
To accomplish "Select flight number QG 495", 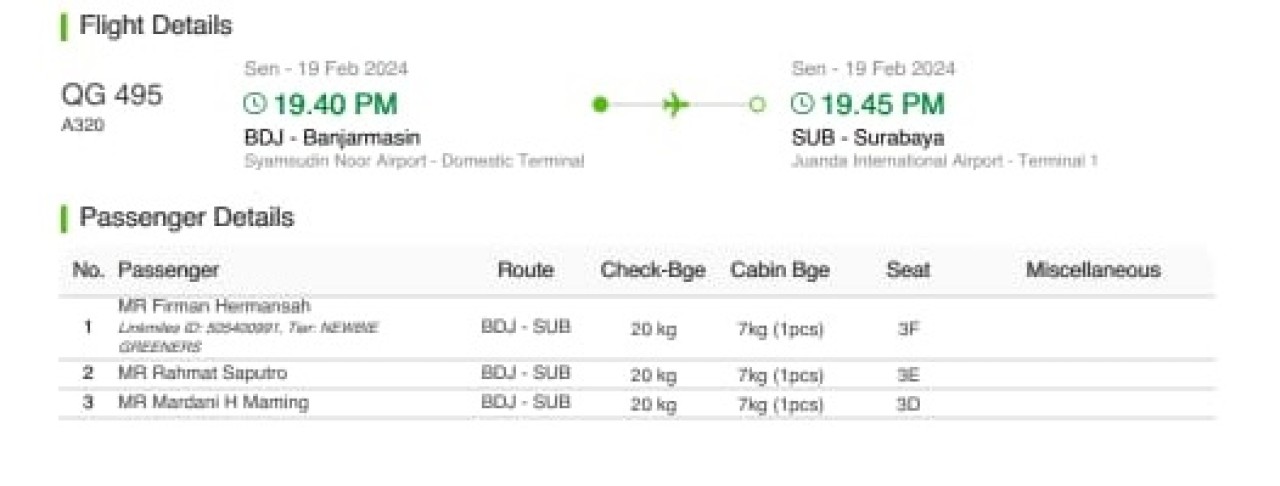I will [111, 96].
